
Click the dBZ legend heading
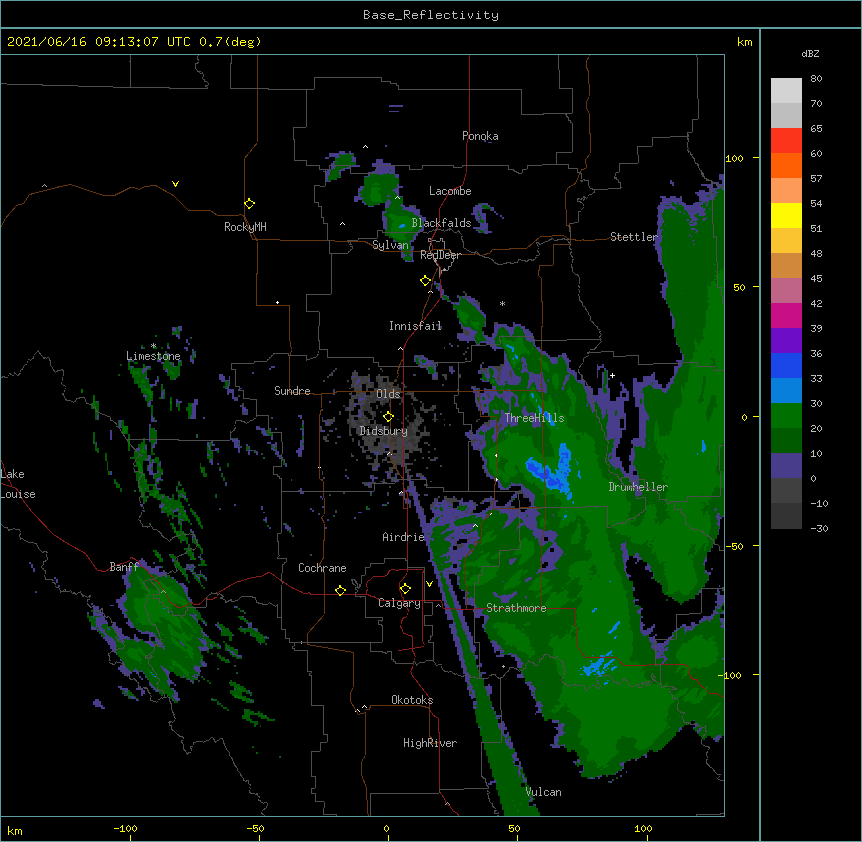point(810,54)
